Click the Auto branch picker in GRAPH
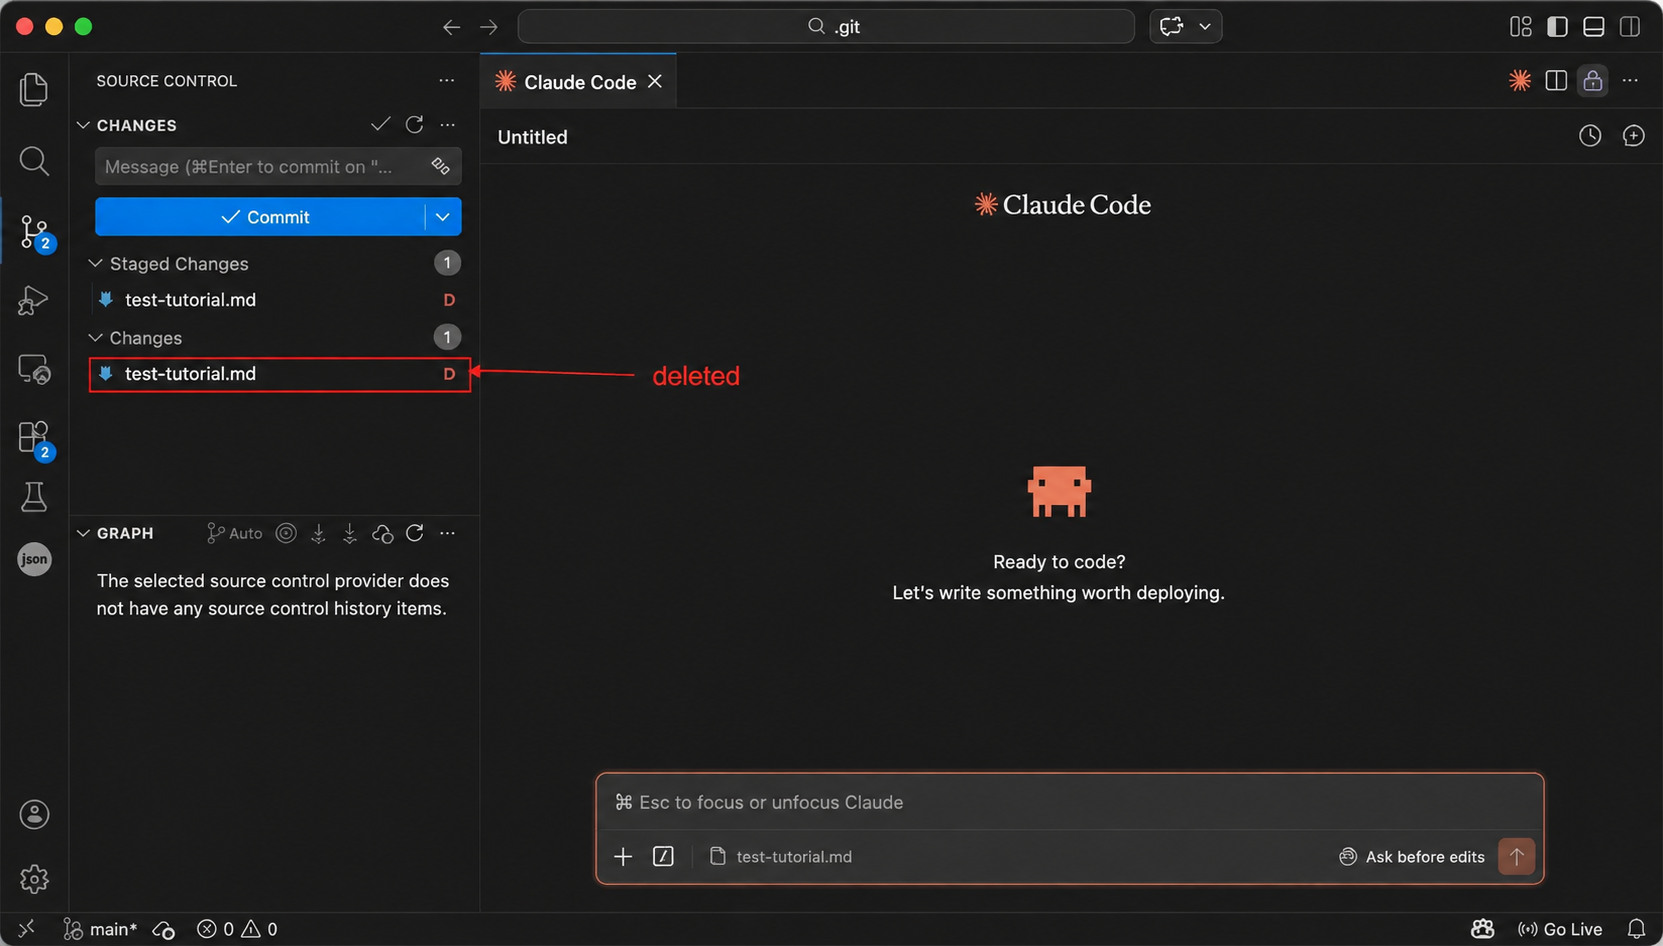The image size is (1663, 946). pos(234,533)
